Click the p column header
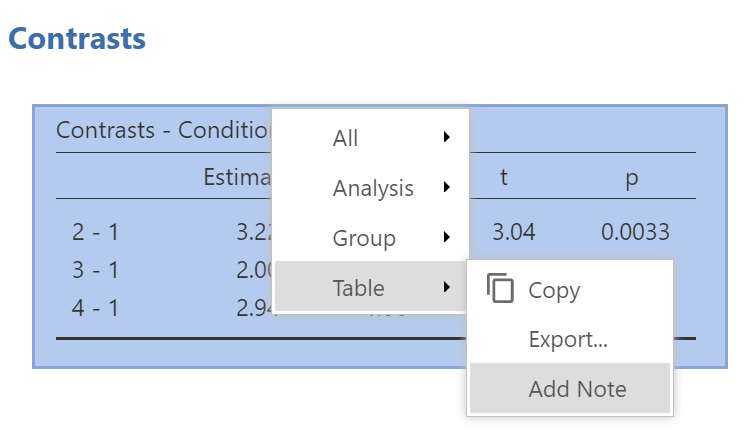Viewport: 754px width, 433px height. (632, 178)
